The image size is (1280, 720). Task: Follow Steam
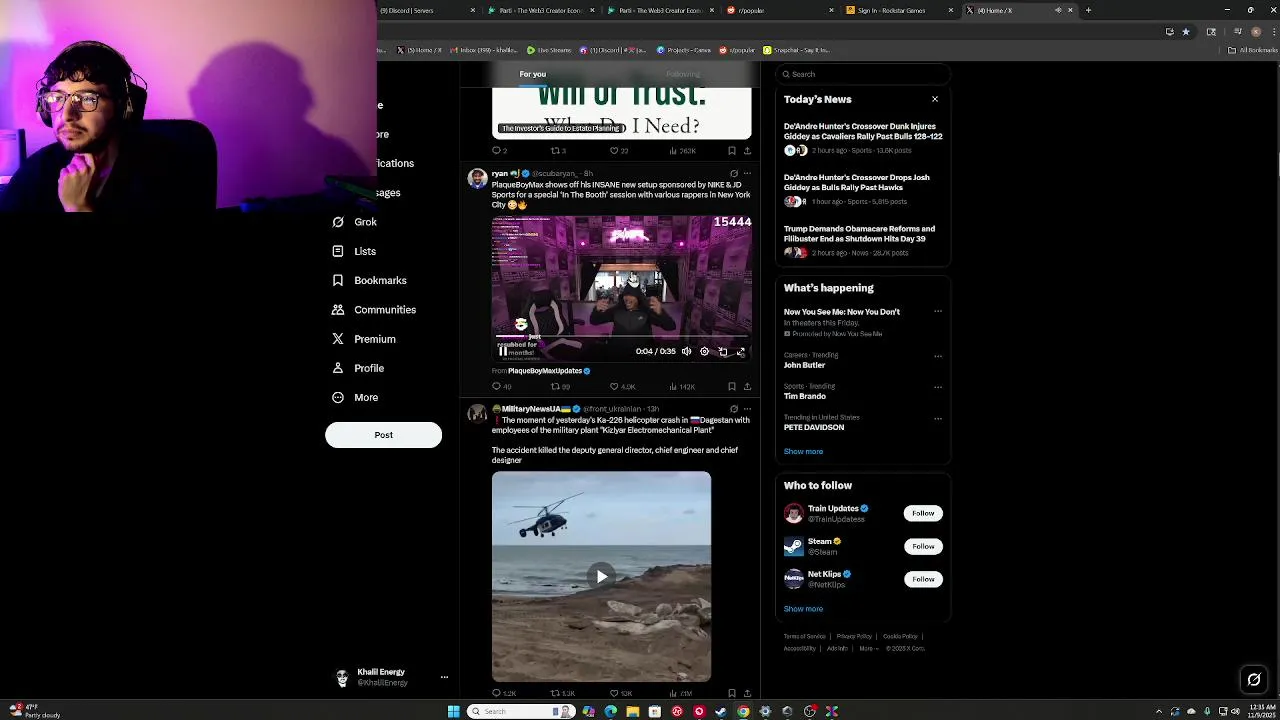[923, 546]
